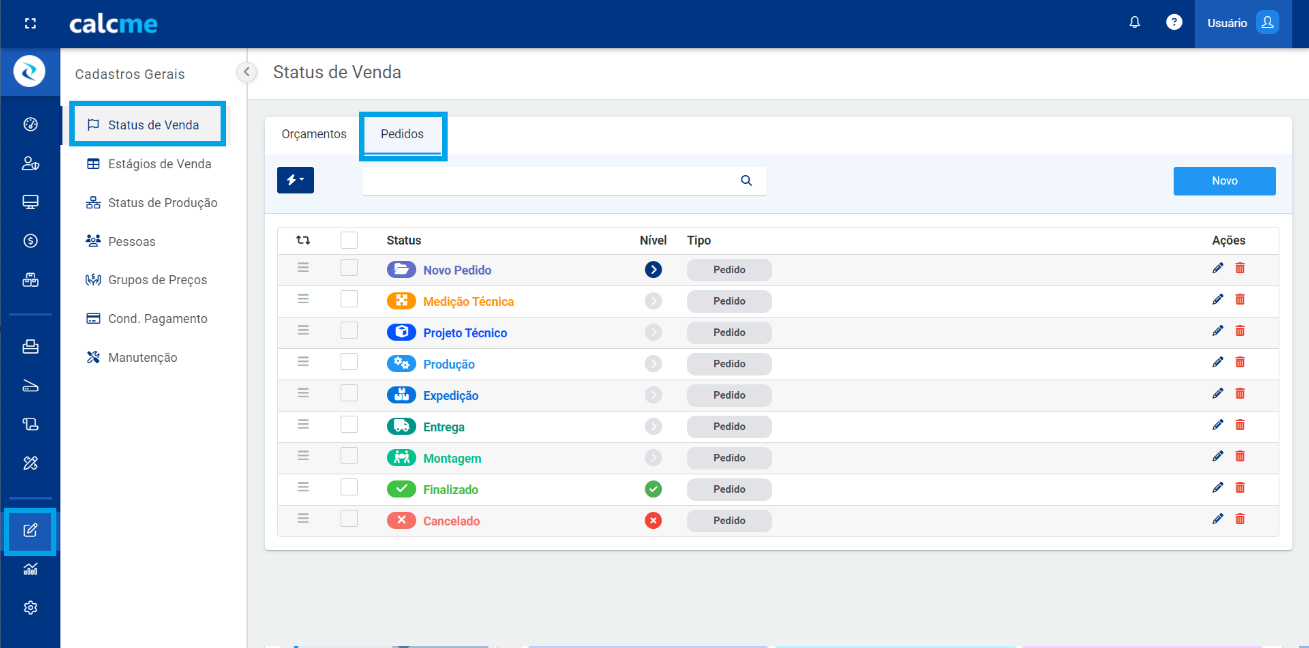This screenshot has height=648, width=1309.
Task: Click the trash icon for Entrega row
Action: [x=1240, y=425]
